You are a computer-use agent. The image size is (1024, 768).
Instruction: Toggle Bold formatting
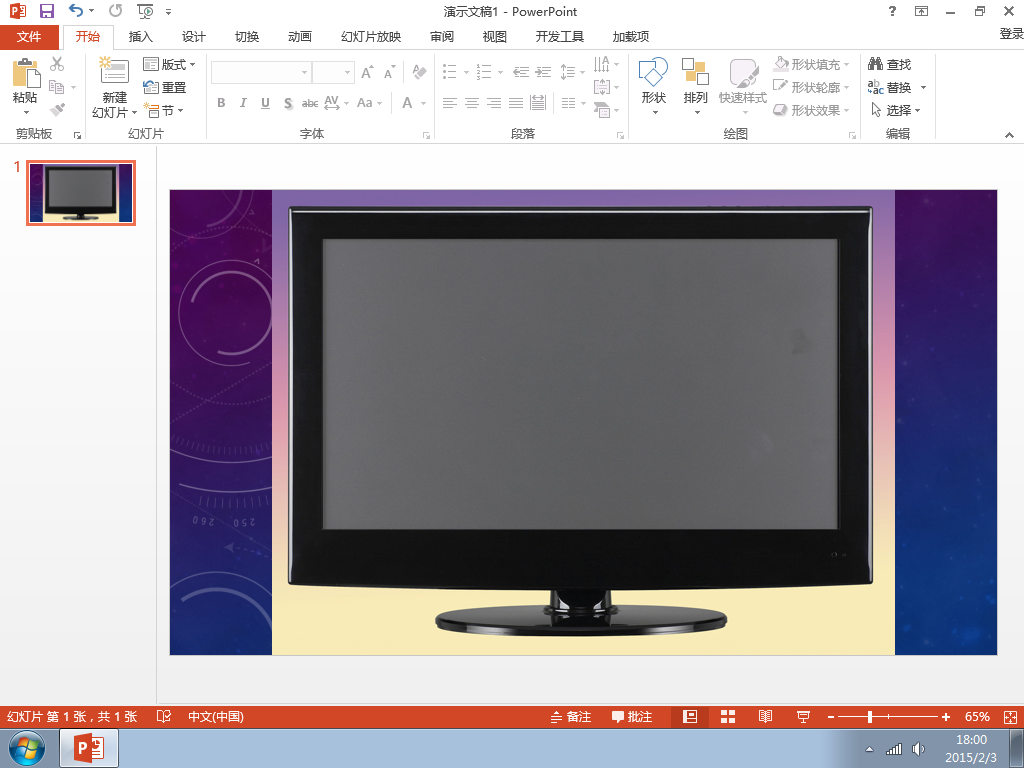pyautogui.click(x=221, y=103)
